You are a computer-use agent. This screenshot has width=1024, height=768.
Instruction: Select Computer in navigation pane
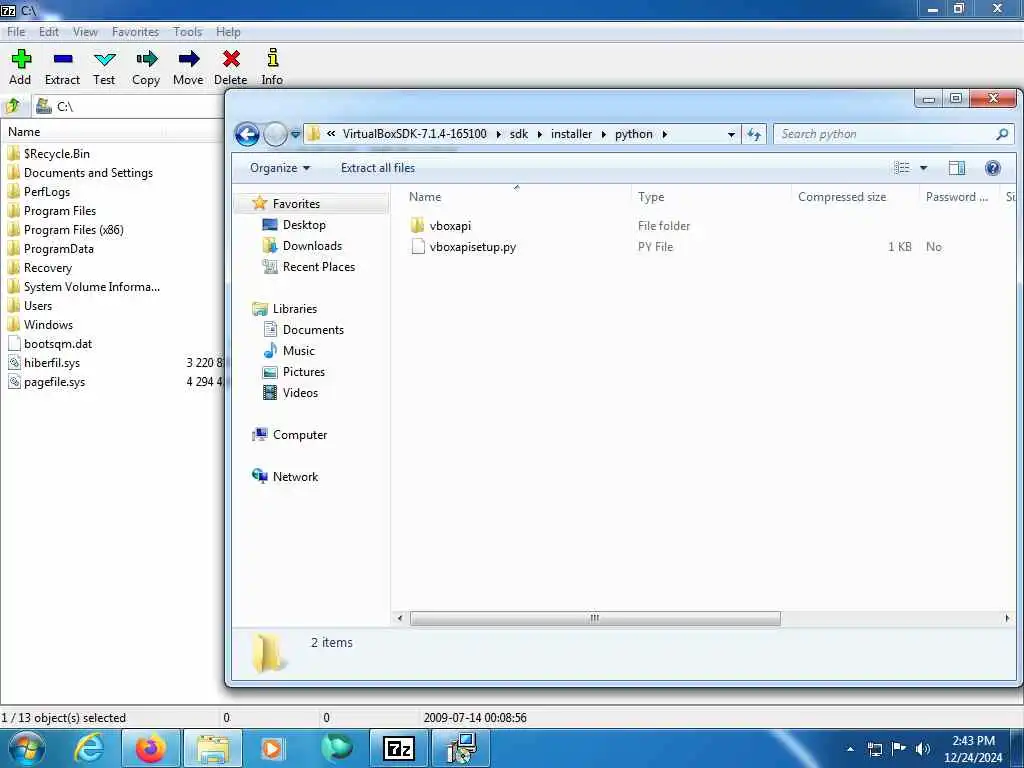click(x=299, y=435)
